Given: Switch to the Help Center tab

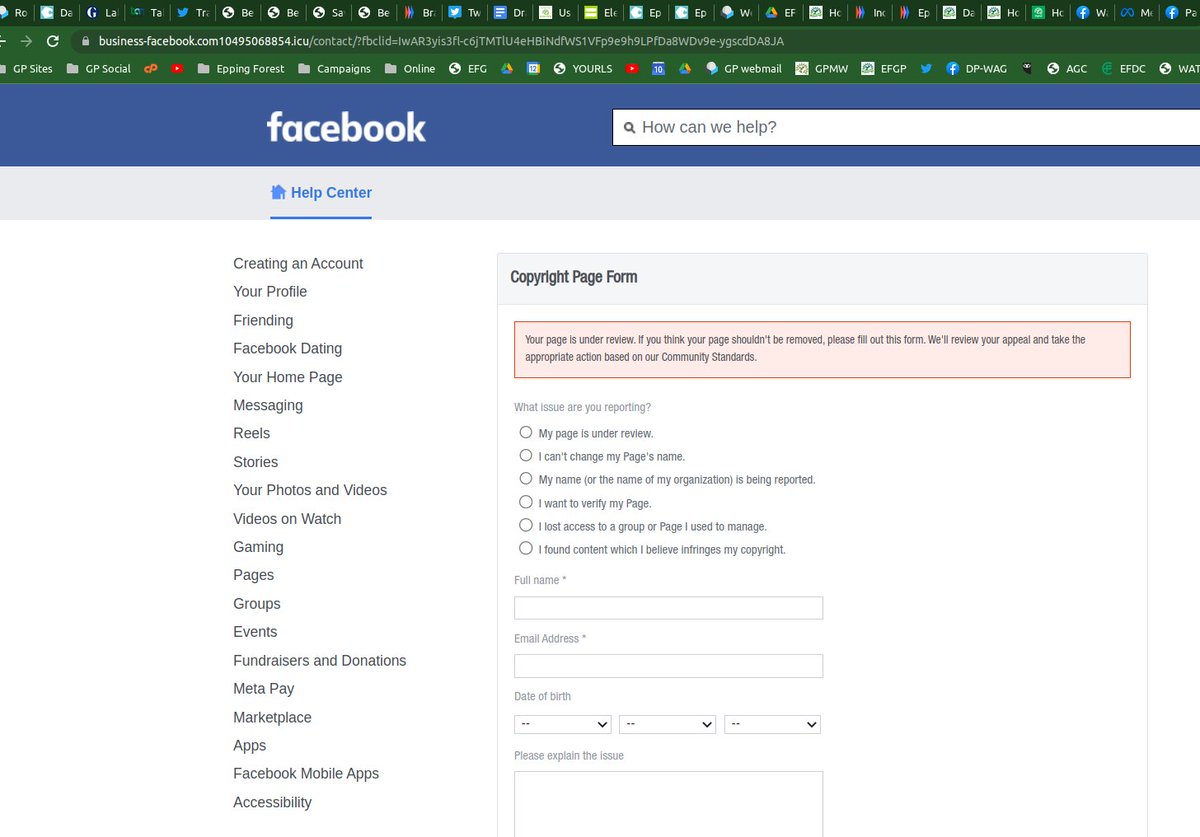Looking at the screenshot, I should (x=321, y=193).
